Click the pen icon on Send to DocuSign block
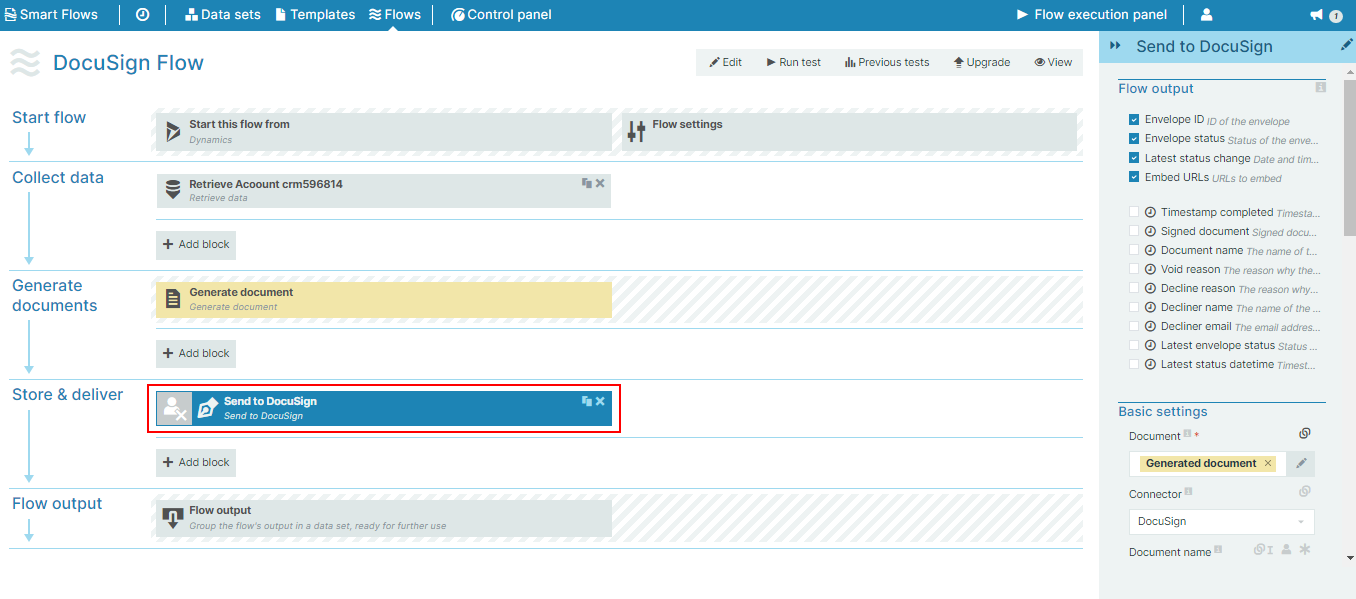This screenshot has height=599, width=1356. coord(207,408)
